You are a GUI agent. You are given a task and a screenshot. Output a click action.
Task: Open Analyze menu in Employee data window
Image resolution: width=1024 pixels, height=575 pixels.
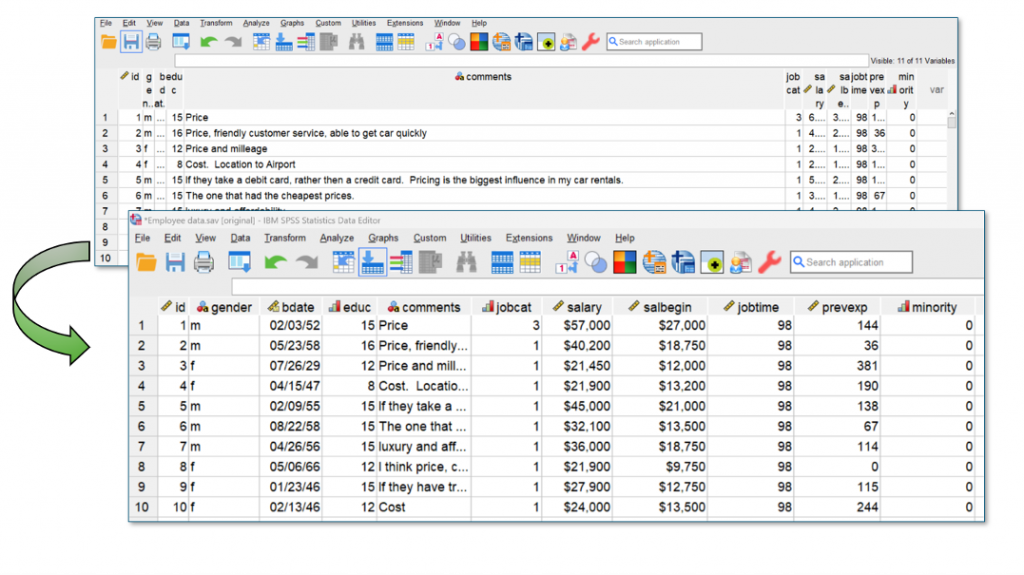pos(337,238)
